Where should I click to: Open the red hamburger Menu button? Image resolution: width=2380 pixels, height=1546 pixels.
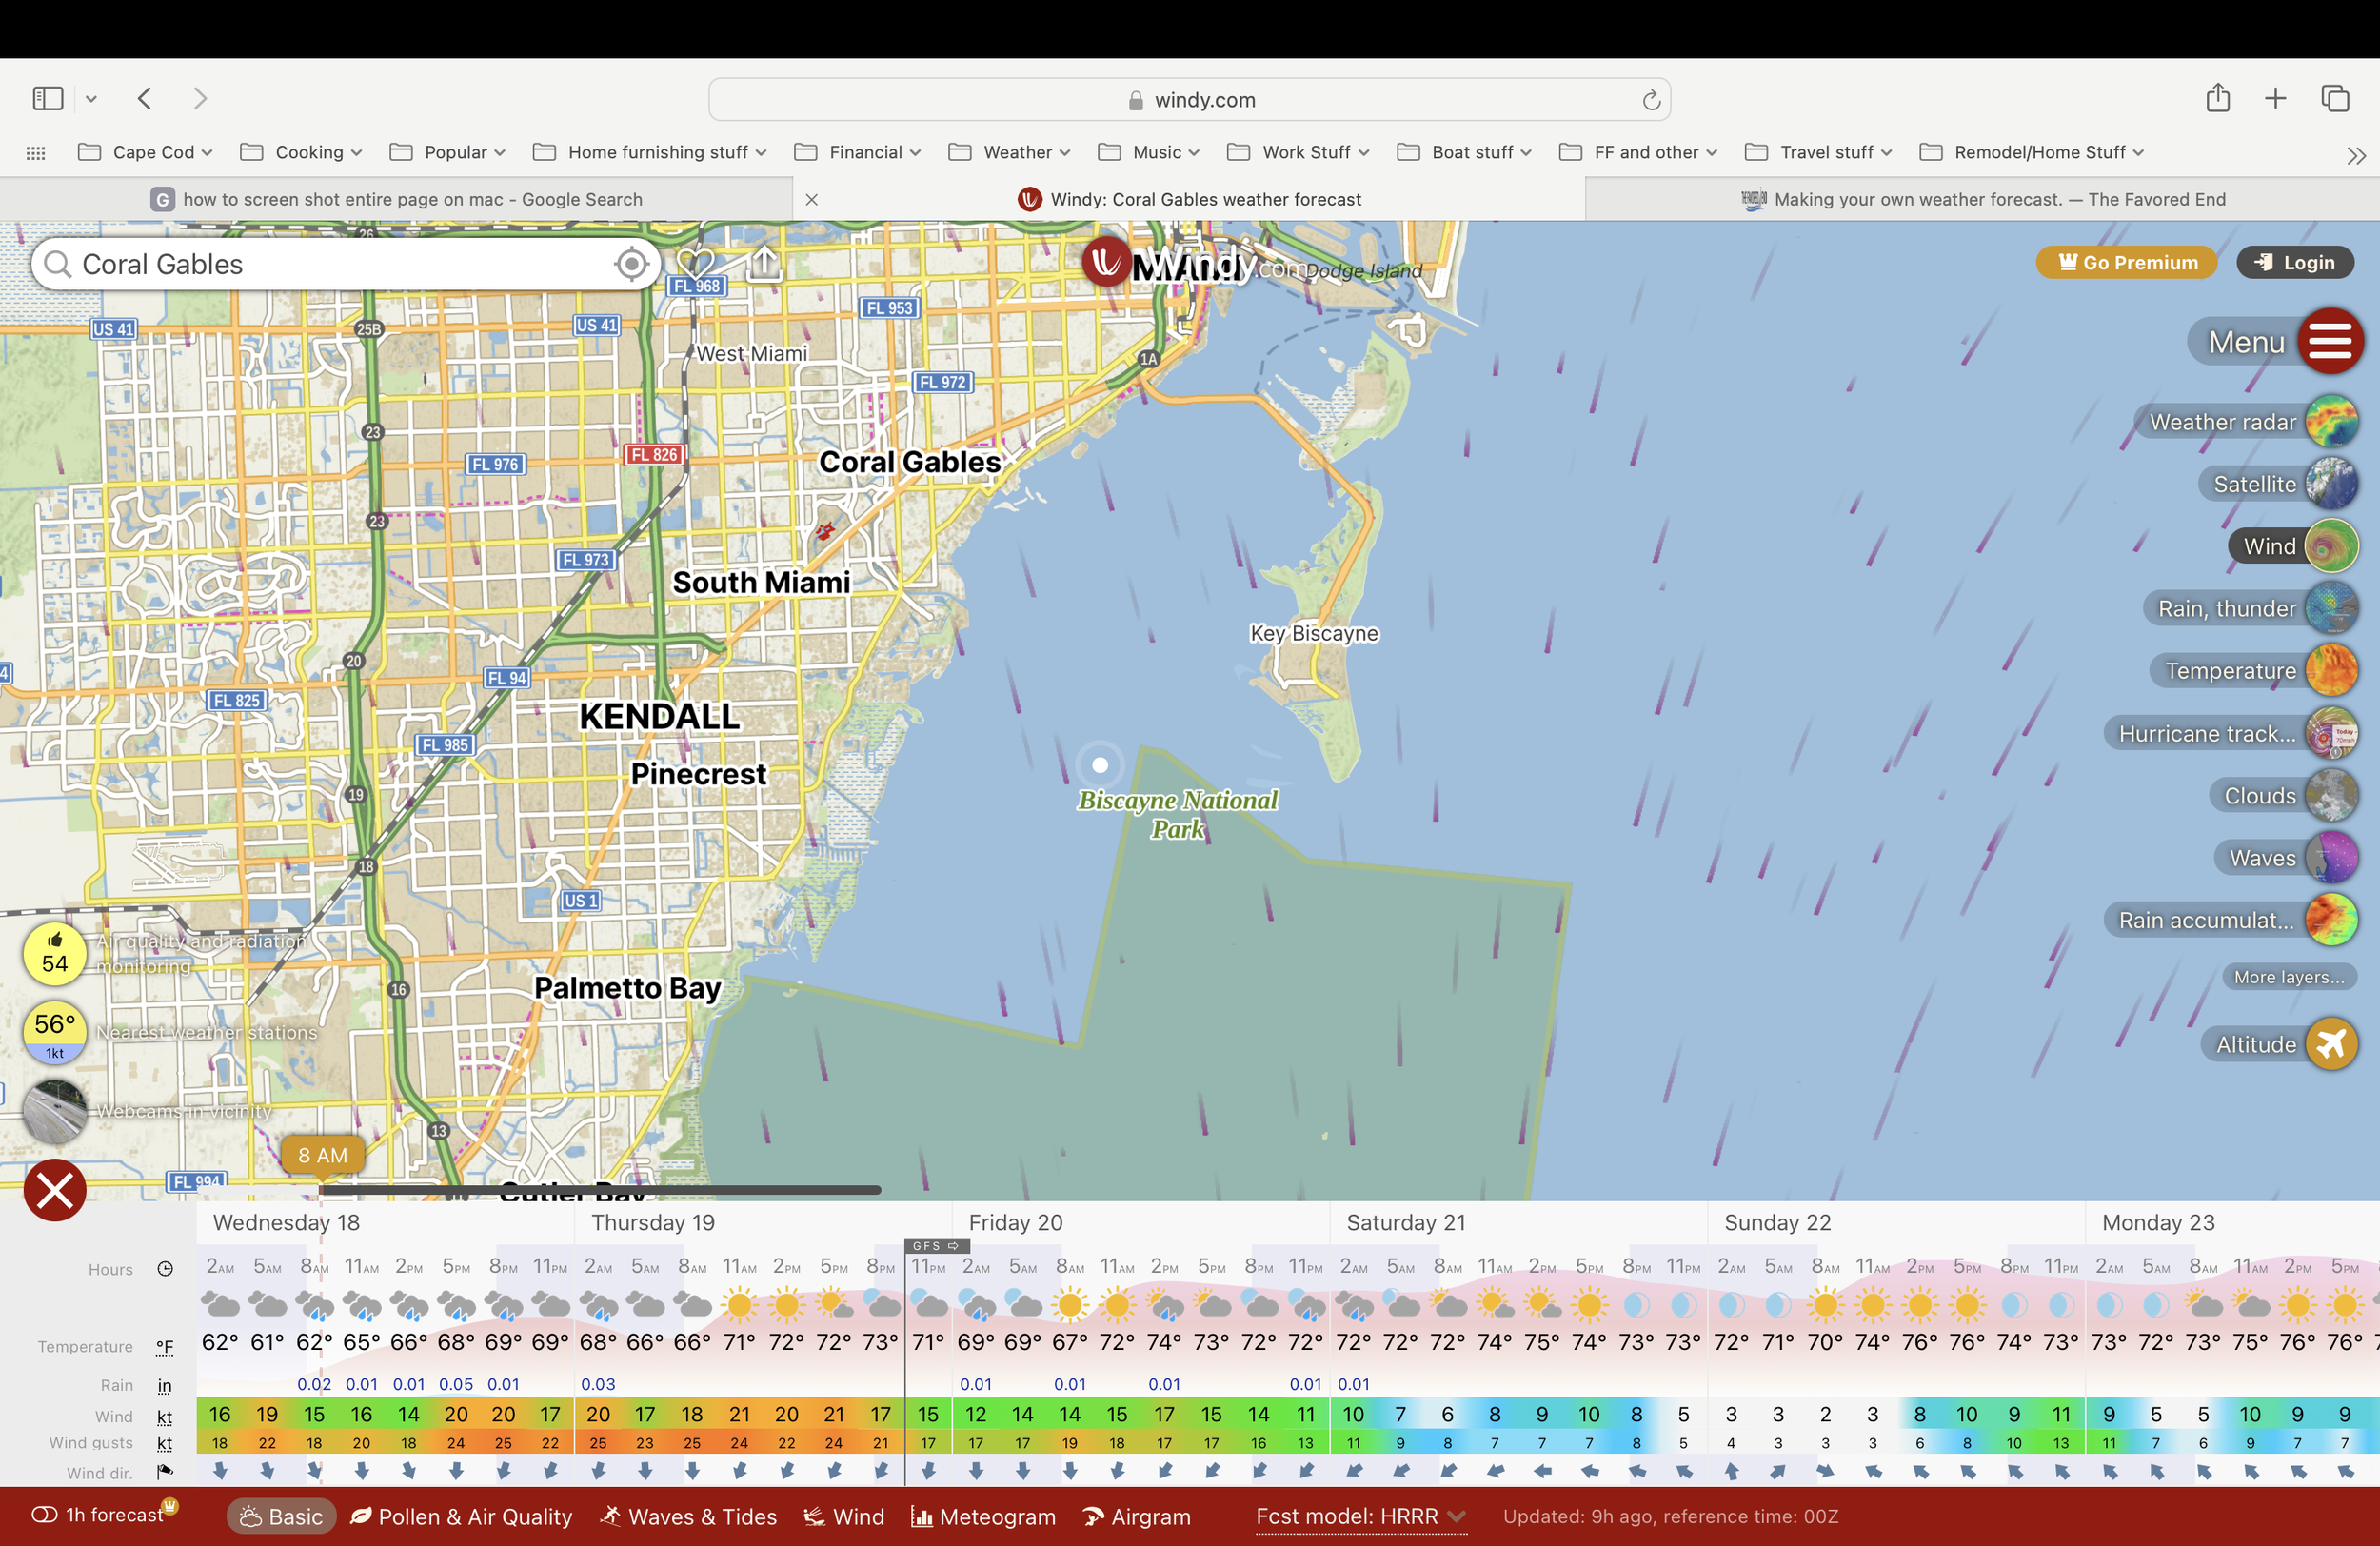[x=2330, y=342]
